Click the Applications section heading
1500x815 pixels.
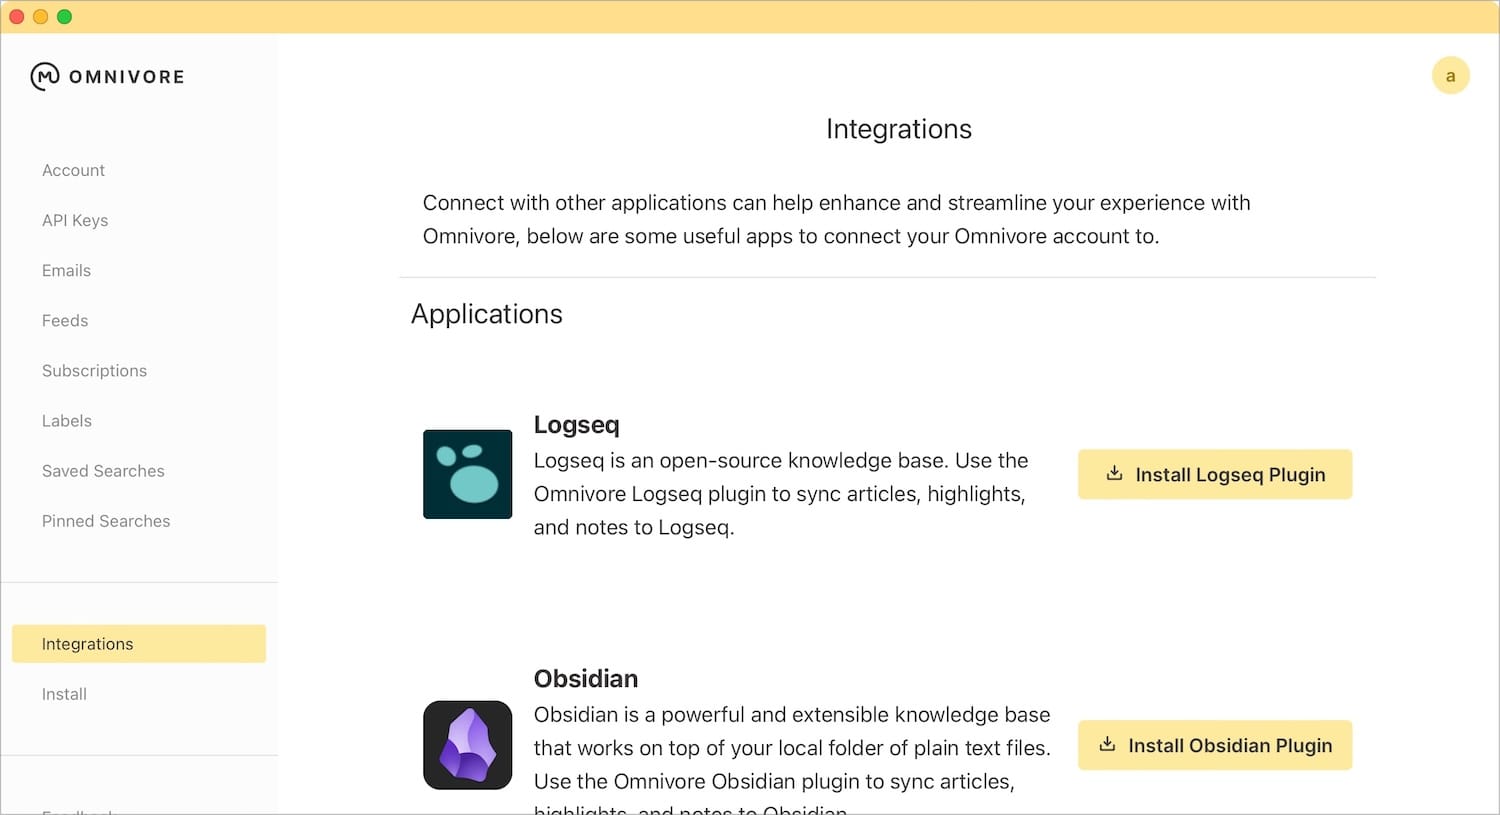tap(487, 314)
